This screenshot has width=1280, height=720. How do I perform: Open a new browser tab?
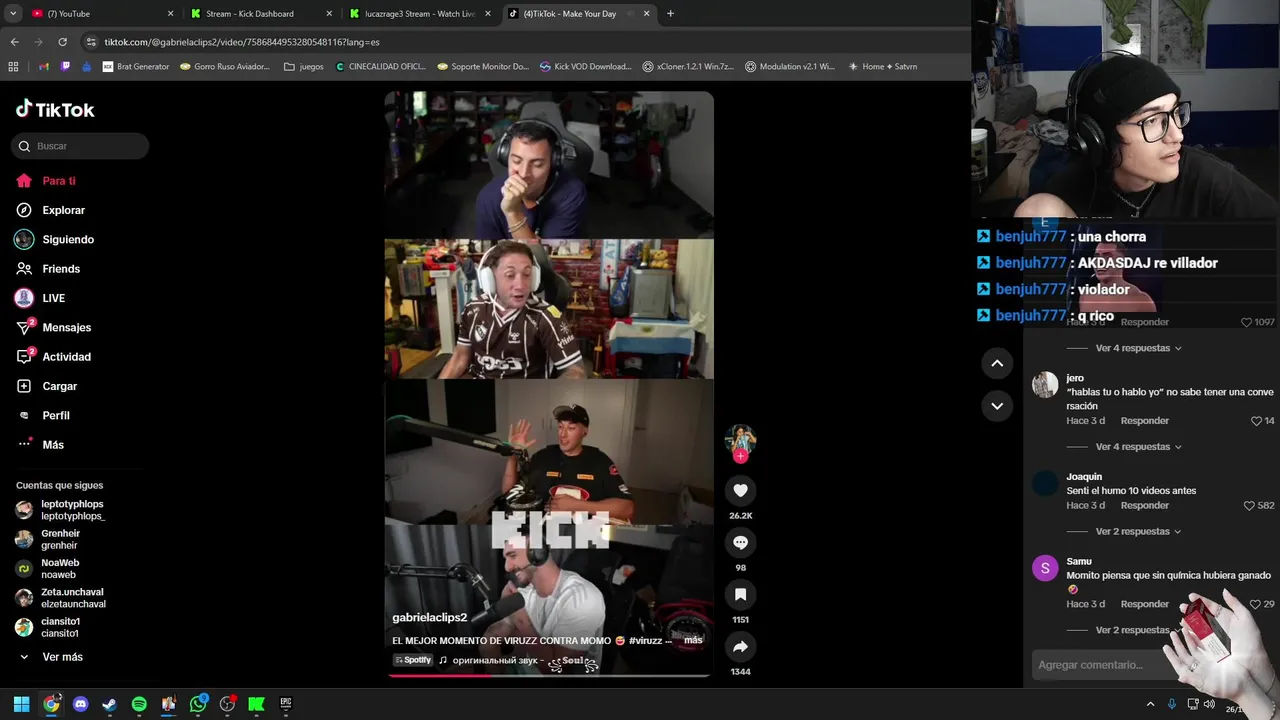pyautogui.click(x=670, y=14)
